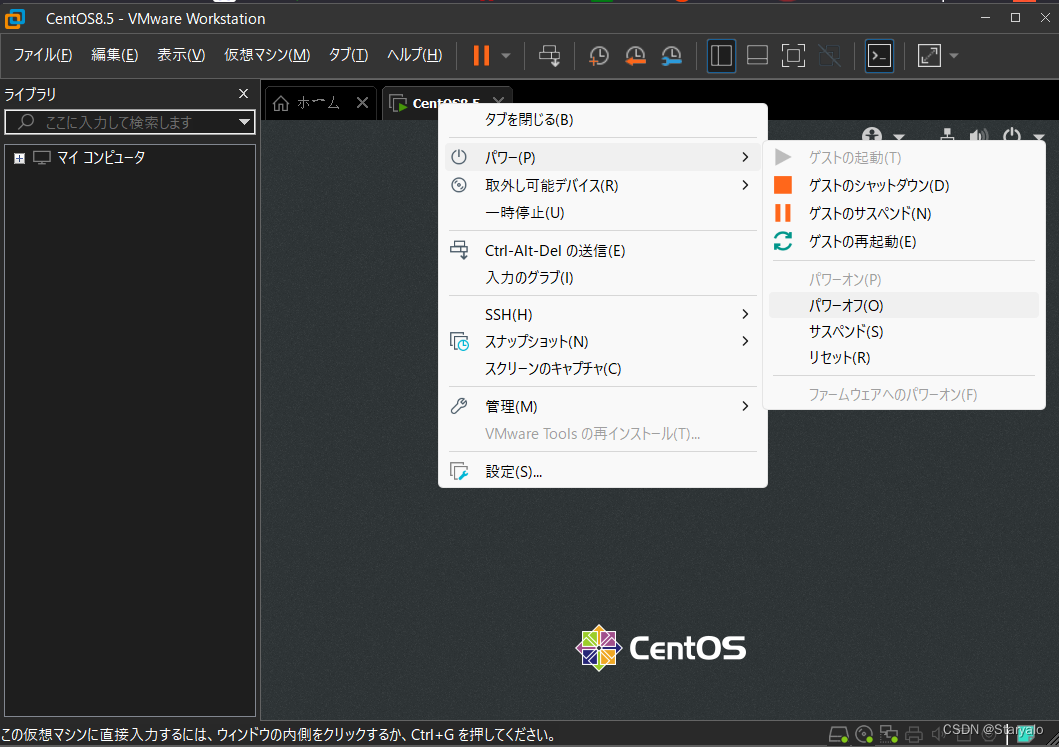Choose ゲストのサスペンド(N) in power submenu
The width and height of the screenshot is (1059, 747).
[903, 213]
